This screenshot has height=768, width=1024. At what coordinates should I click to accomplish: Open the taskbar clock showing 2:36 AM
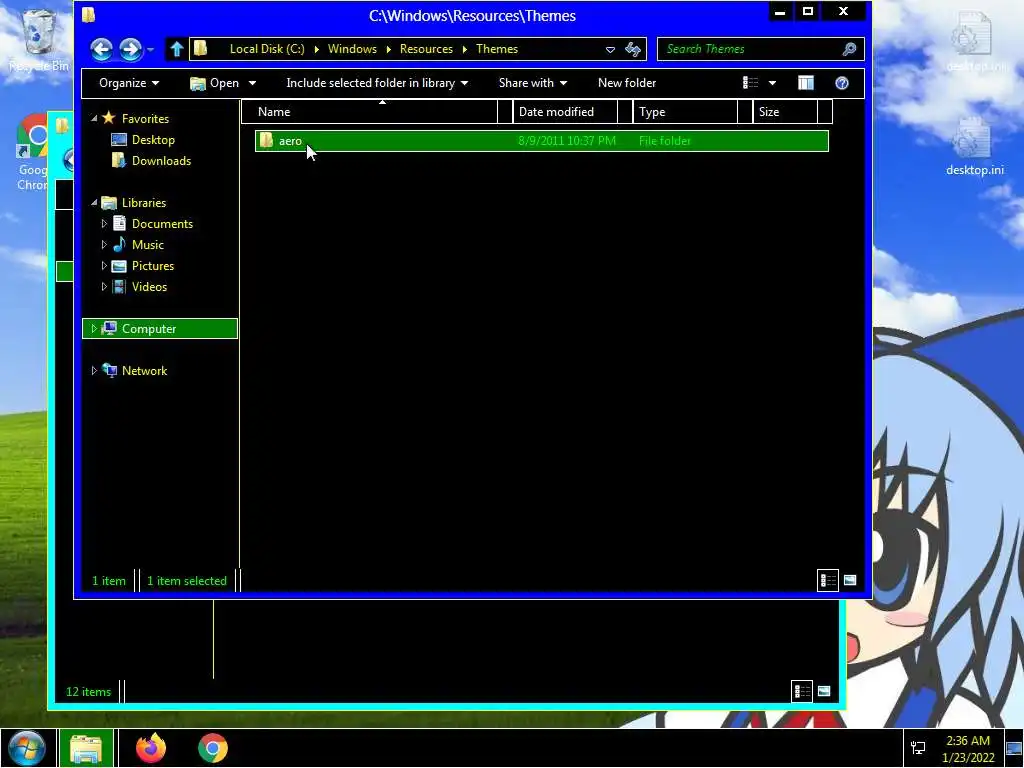click(968, 749)
